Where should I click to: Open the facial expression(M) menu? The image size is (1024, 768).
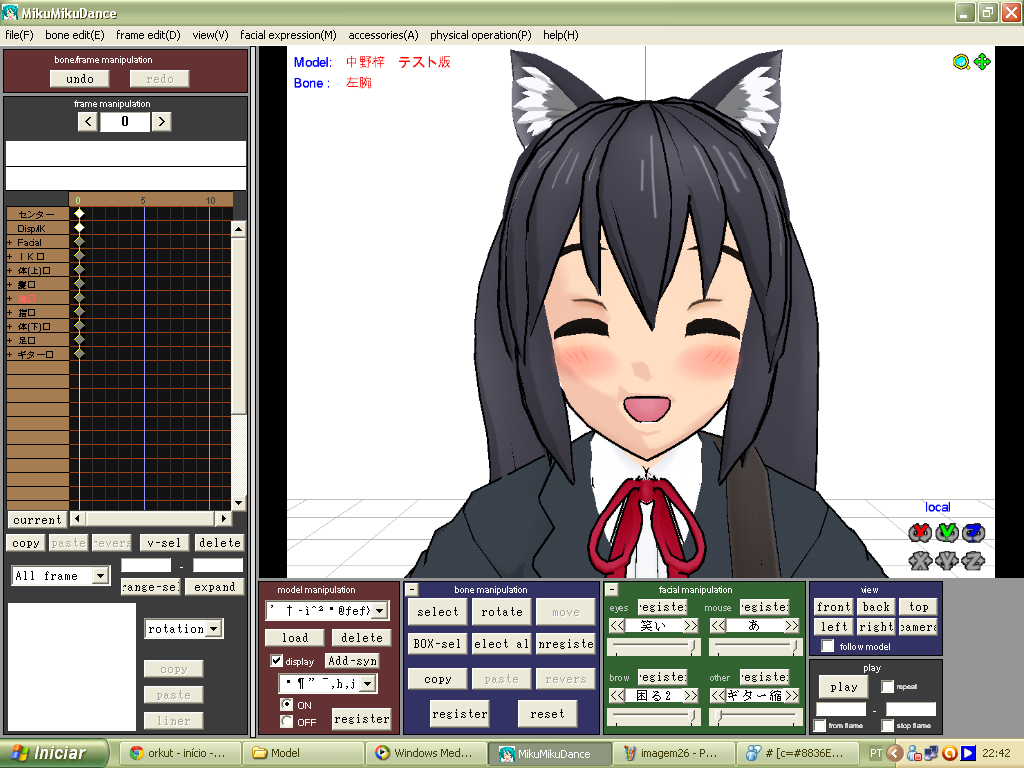click(x=288, y=35)
